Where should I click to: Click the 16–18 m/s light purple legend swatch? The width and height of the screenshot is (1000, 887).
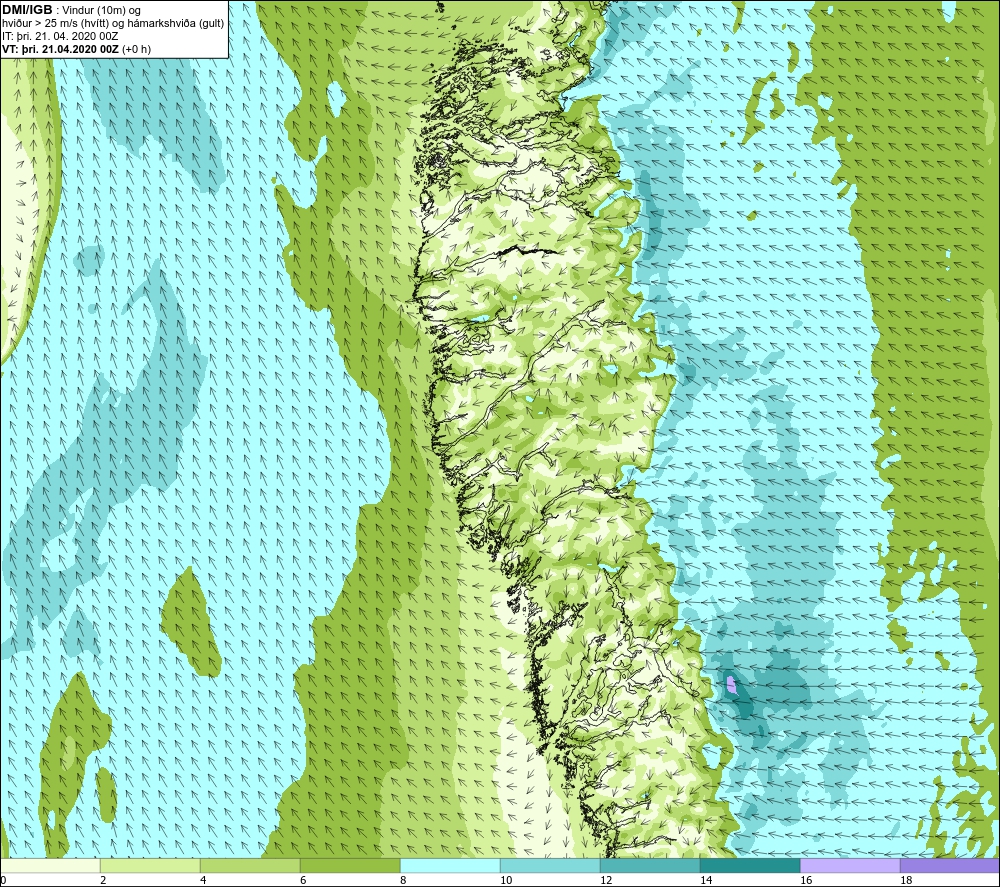850,865
